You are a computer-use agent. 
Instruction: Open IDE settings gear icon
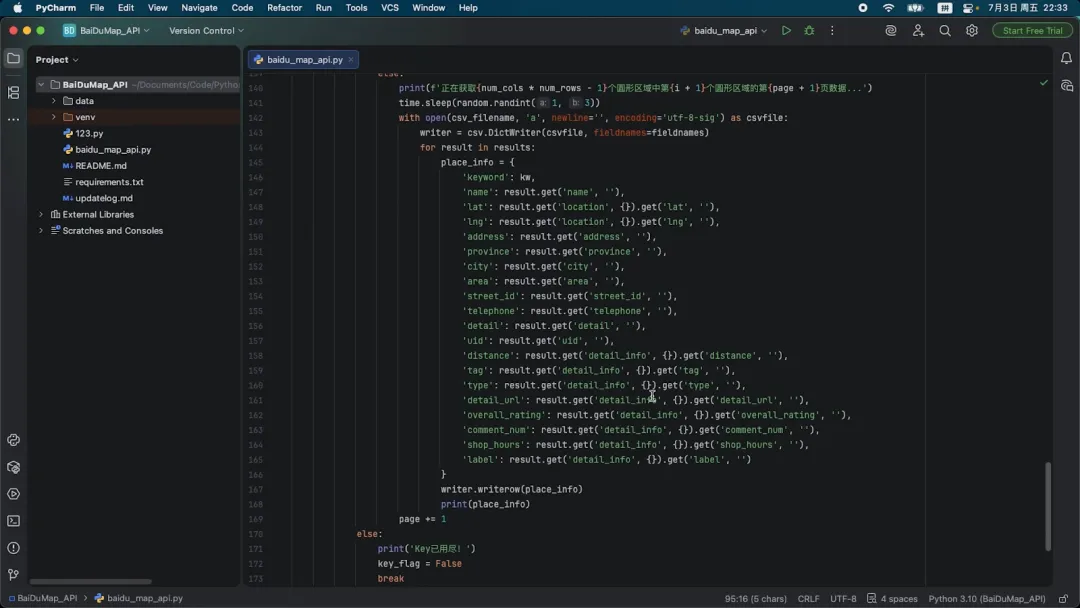(x=972, y=30)
